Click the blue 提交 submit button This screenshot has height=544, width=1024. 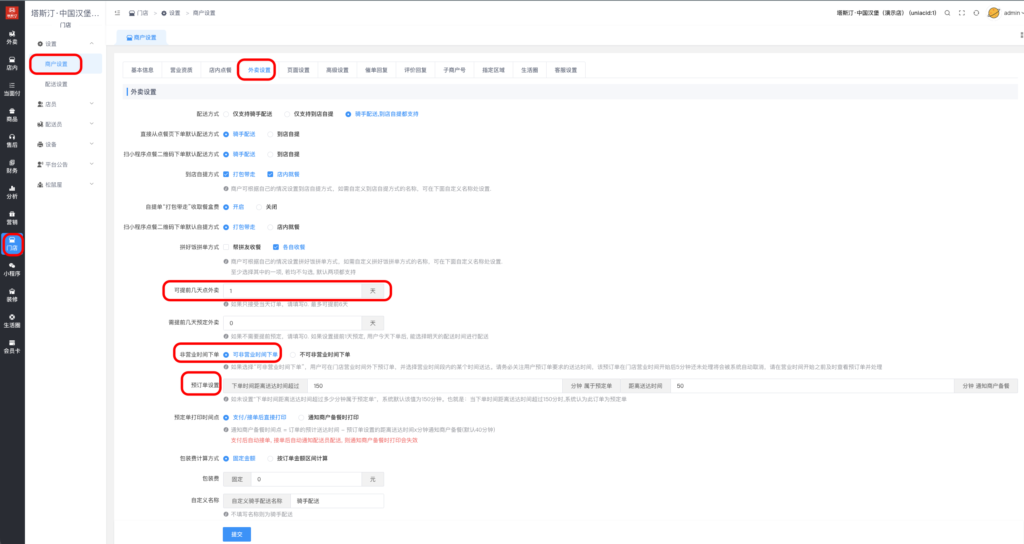tap(236, 534)
